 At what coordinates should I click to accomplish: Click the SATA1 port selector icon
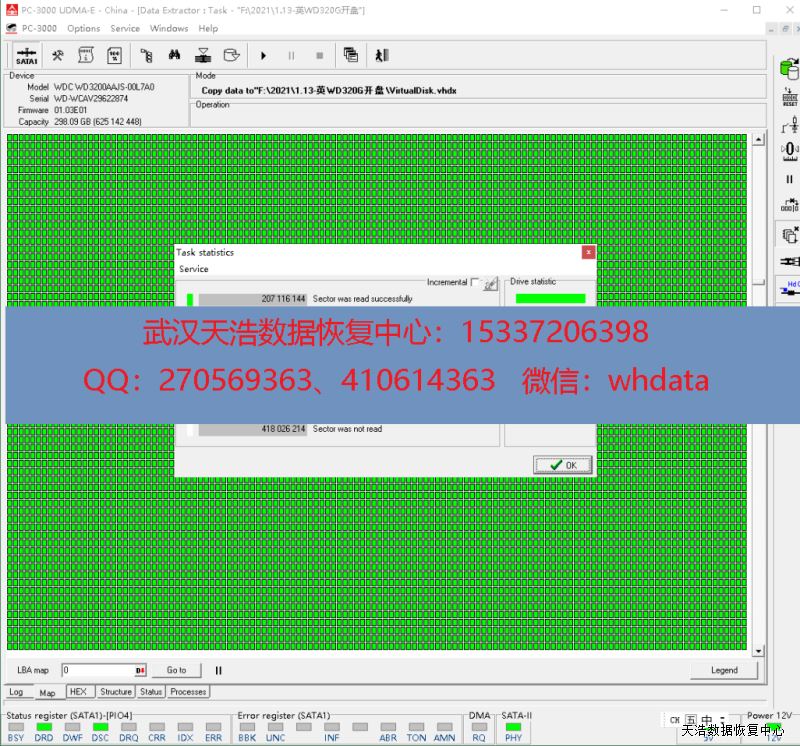(27, 56)
